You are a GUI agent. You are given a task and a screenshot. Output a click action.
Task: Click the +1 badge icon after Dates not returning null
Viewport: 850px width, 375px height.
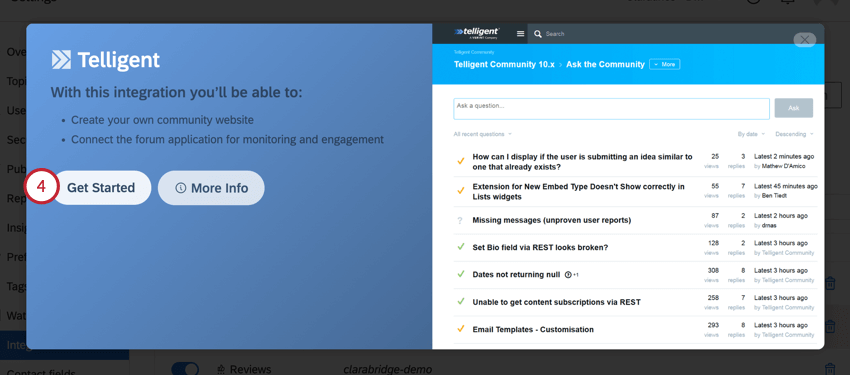pos(571,275)
